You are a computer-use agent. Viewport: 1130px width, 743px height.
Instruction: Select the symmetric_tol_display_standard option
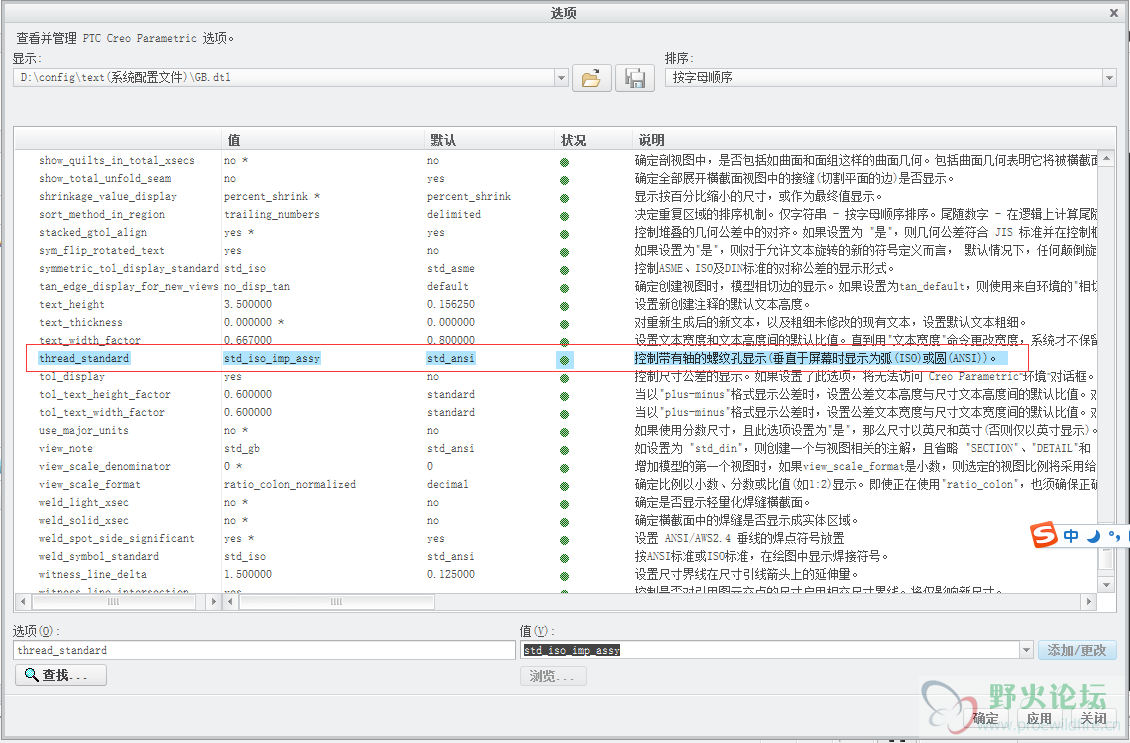tap(128, 268)
